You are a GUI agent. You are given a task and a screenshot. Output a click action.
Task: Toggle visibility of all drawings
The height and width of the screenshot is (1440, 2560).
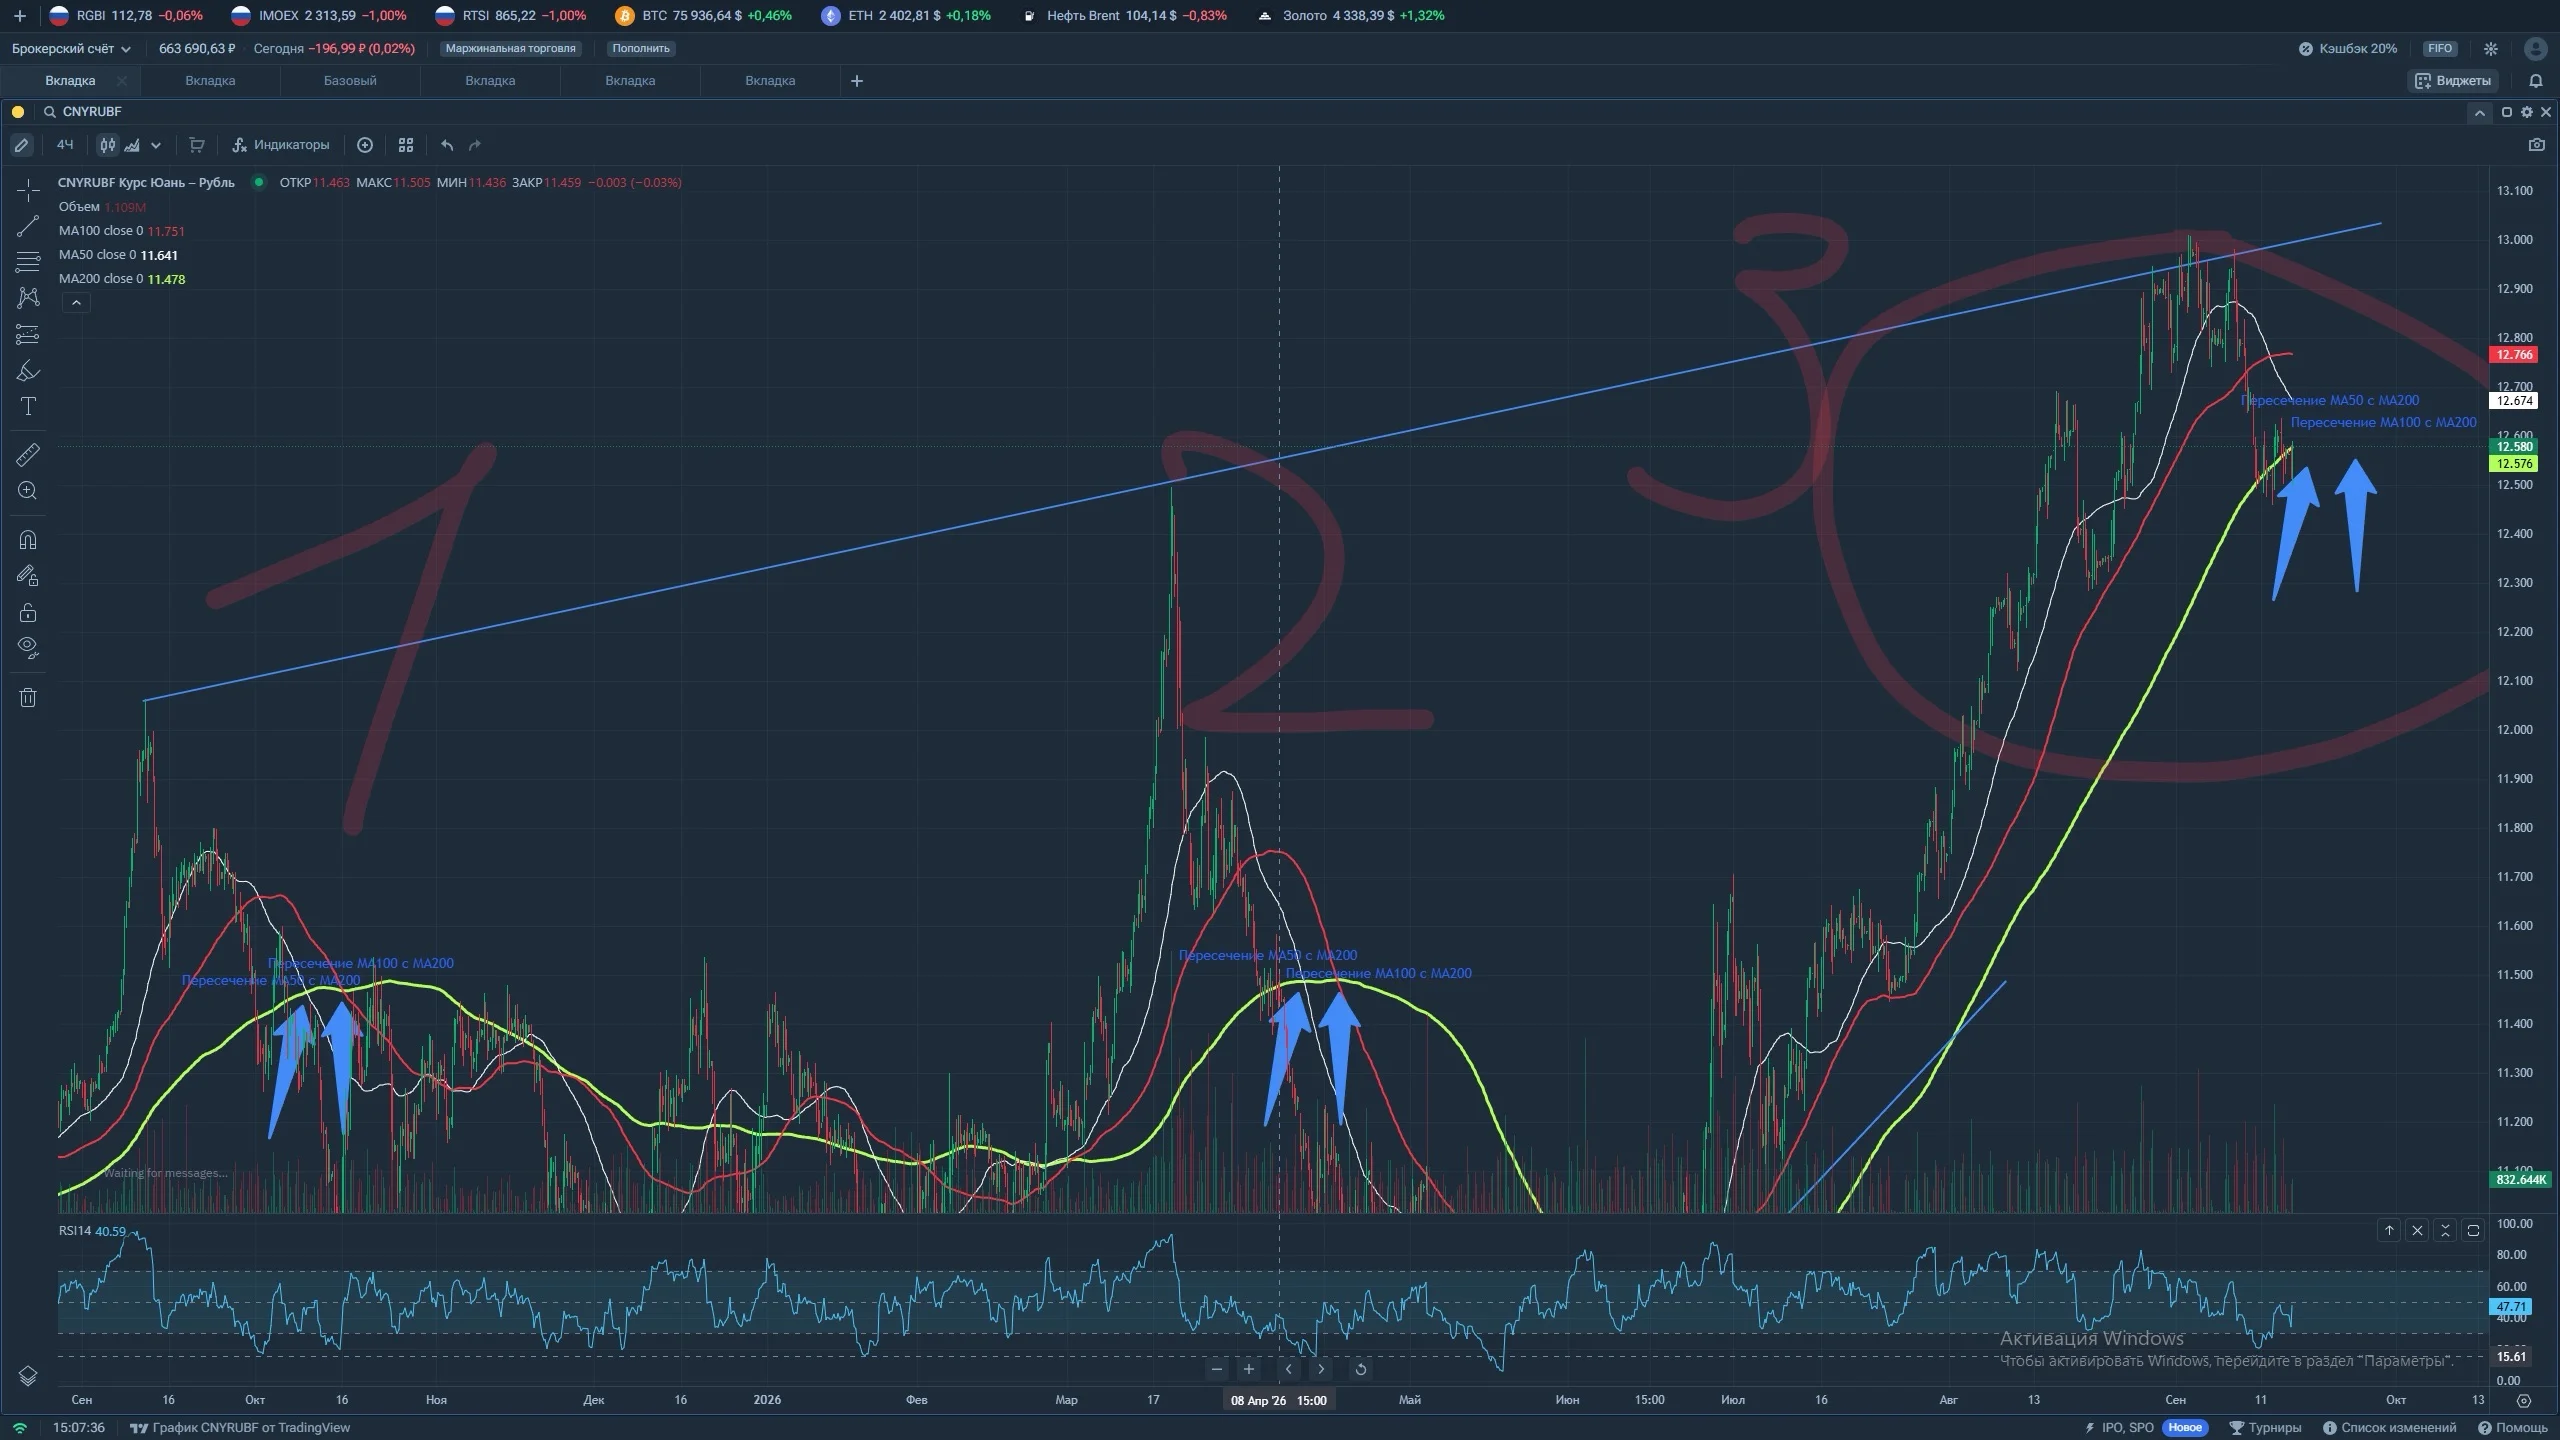click(28, 649)
